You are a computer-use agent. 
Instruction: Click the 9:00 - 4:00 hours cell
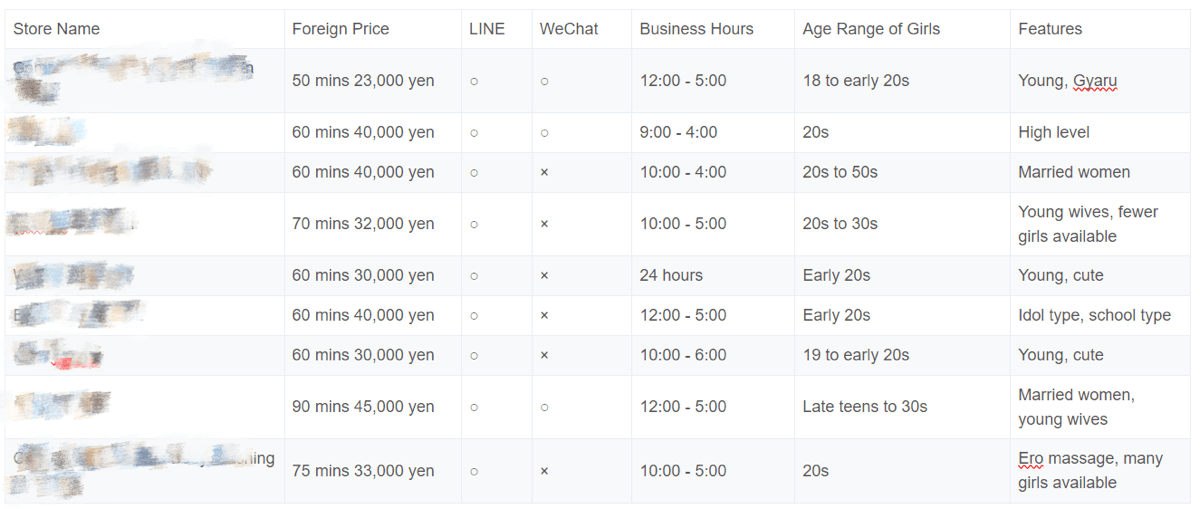point(679,133)
